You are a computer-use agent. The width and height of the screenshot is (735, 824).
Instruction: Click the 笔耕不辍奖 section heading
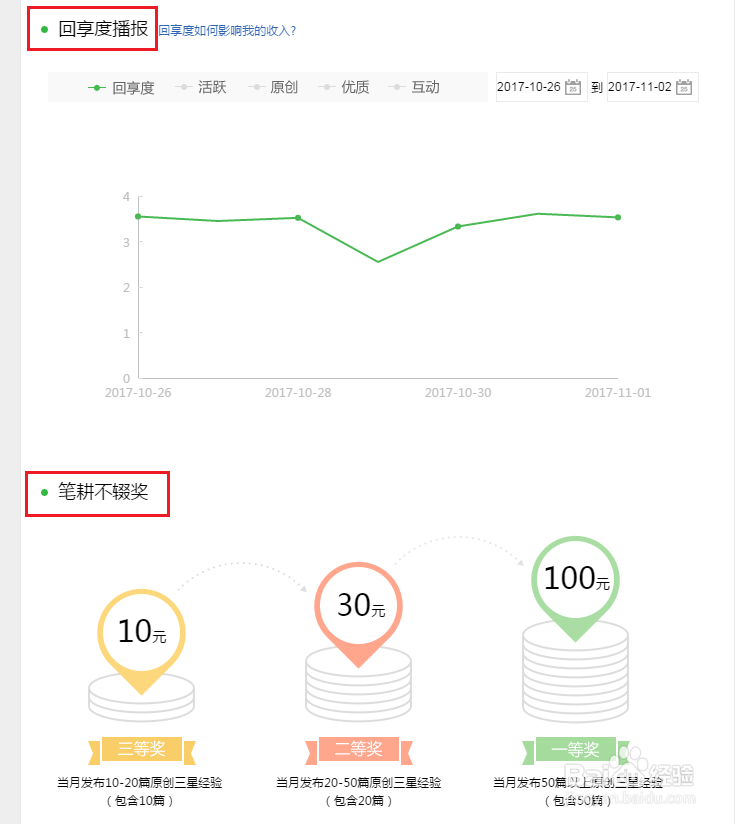coord(103,492)
